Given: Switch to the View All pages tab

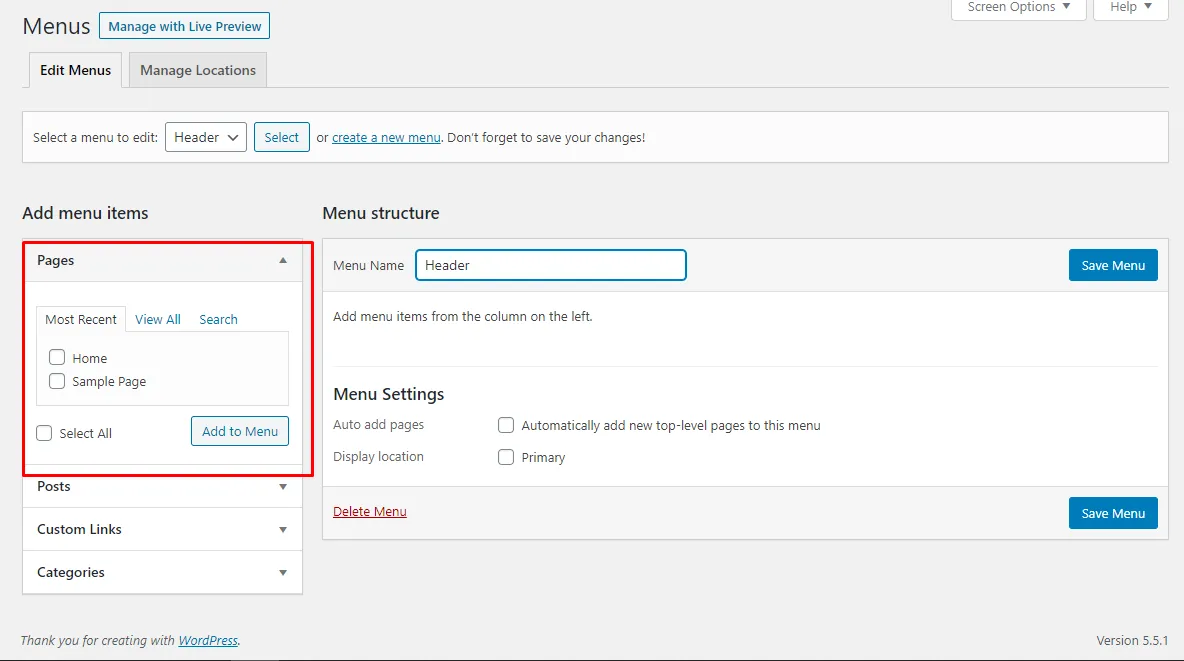Looking at the screenshot, I should coord(158,319).
